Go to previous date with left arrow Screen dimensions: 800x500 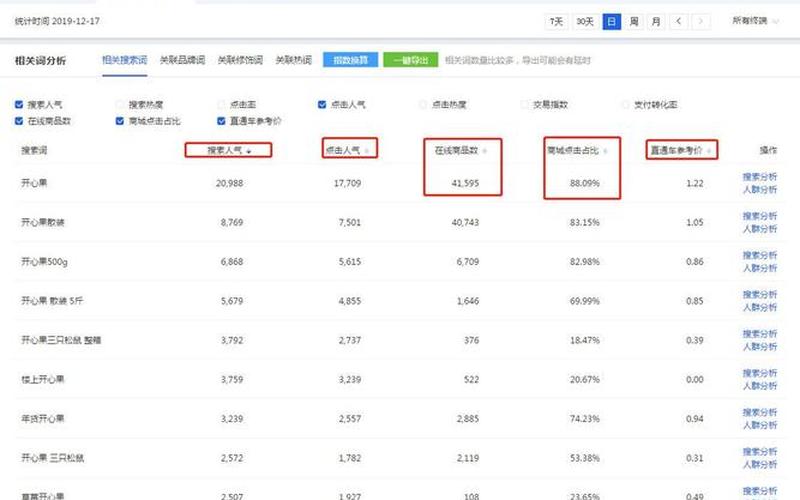pyautogui.click(x=678, y=21)
